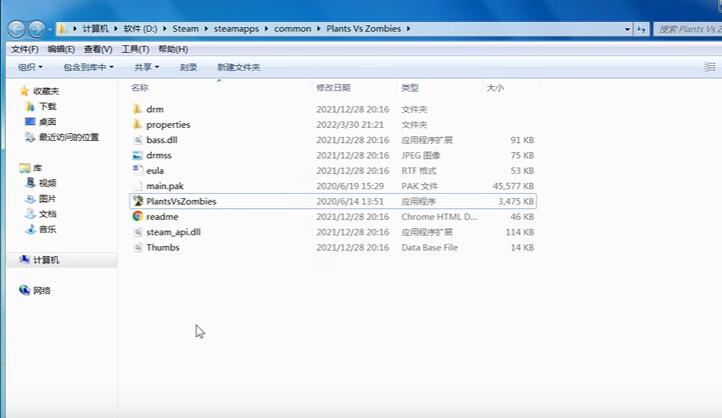The image size is (722, 418).
Task: Expand arrow after Plants Vs Zombies breadcrumb
Action: tap(408, 29)
